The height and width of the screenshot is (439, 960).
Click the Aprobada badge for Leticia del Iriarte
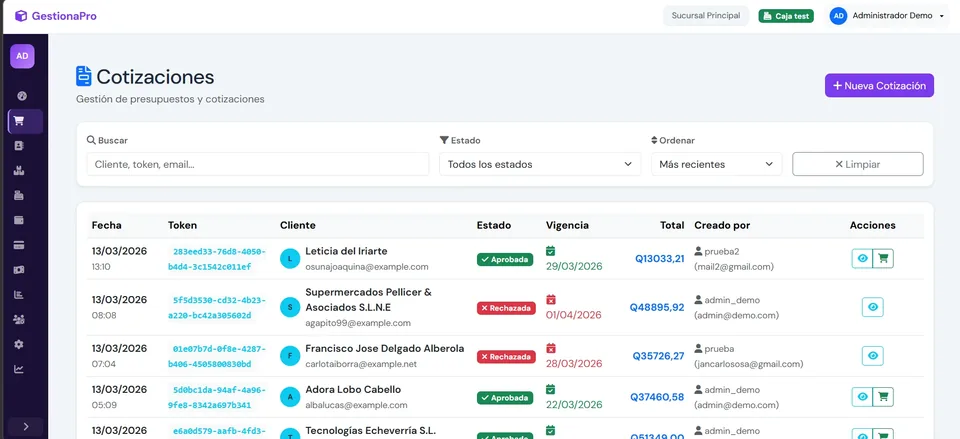[x=505, y=259]
